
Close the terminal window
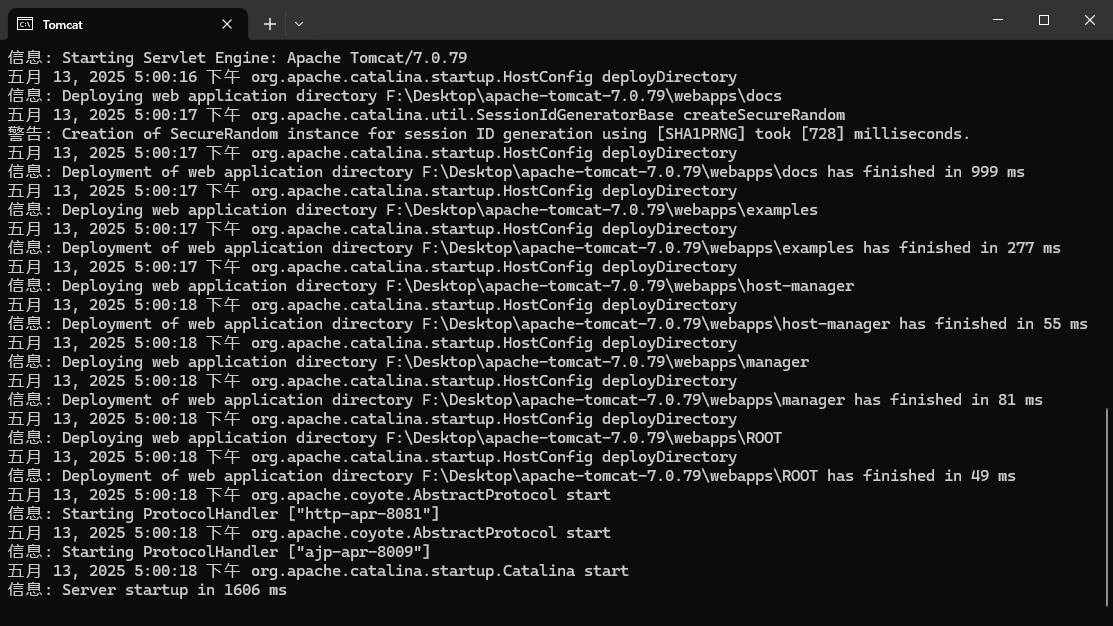coord(1090,20)
